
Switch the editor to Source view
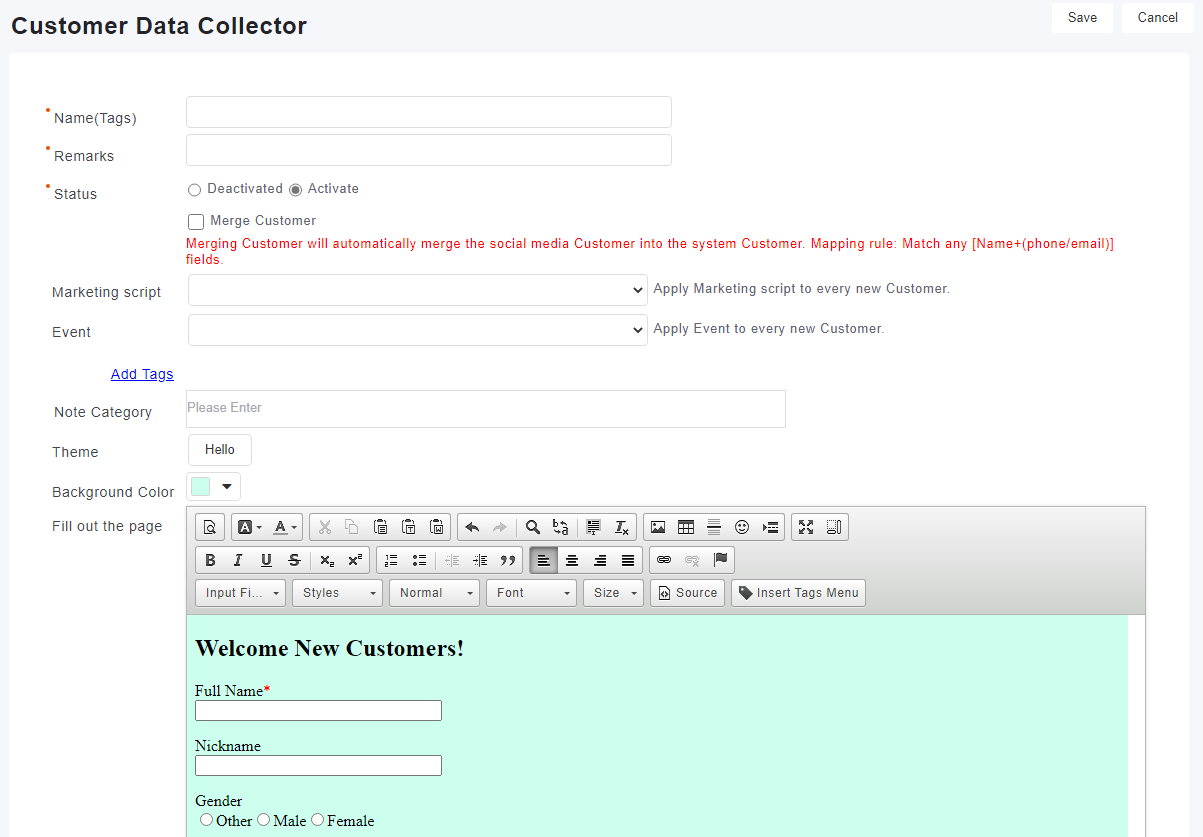687,593
